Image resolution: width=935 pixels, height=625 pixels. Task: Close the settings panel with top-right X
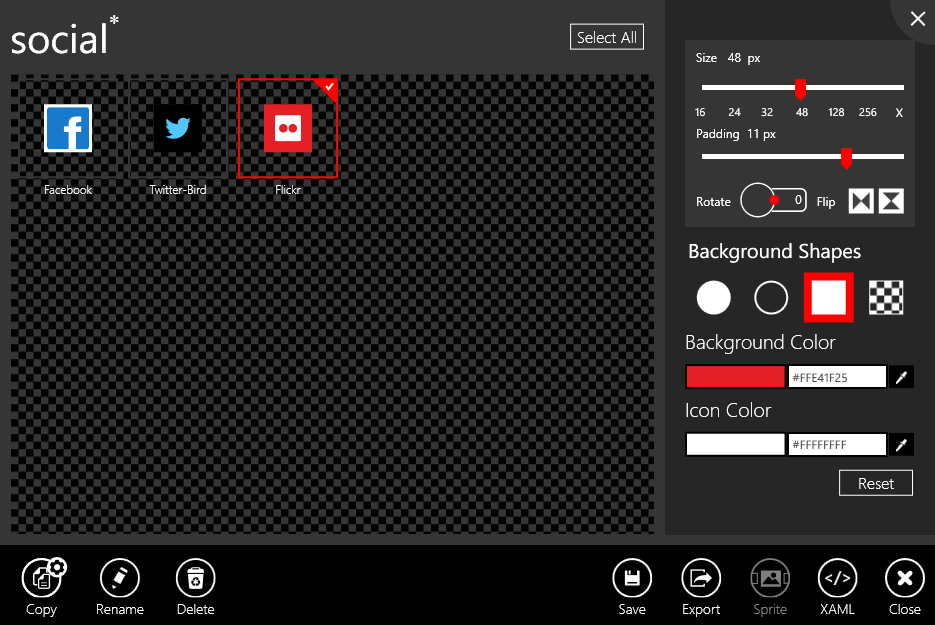click(918, 19)
